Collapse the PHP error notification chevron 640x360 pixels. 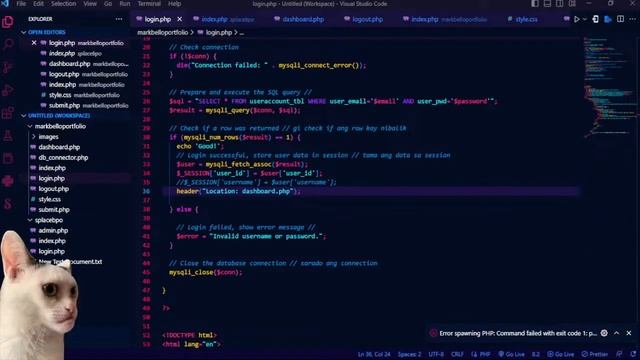click(616, 333)
